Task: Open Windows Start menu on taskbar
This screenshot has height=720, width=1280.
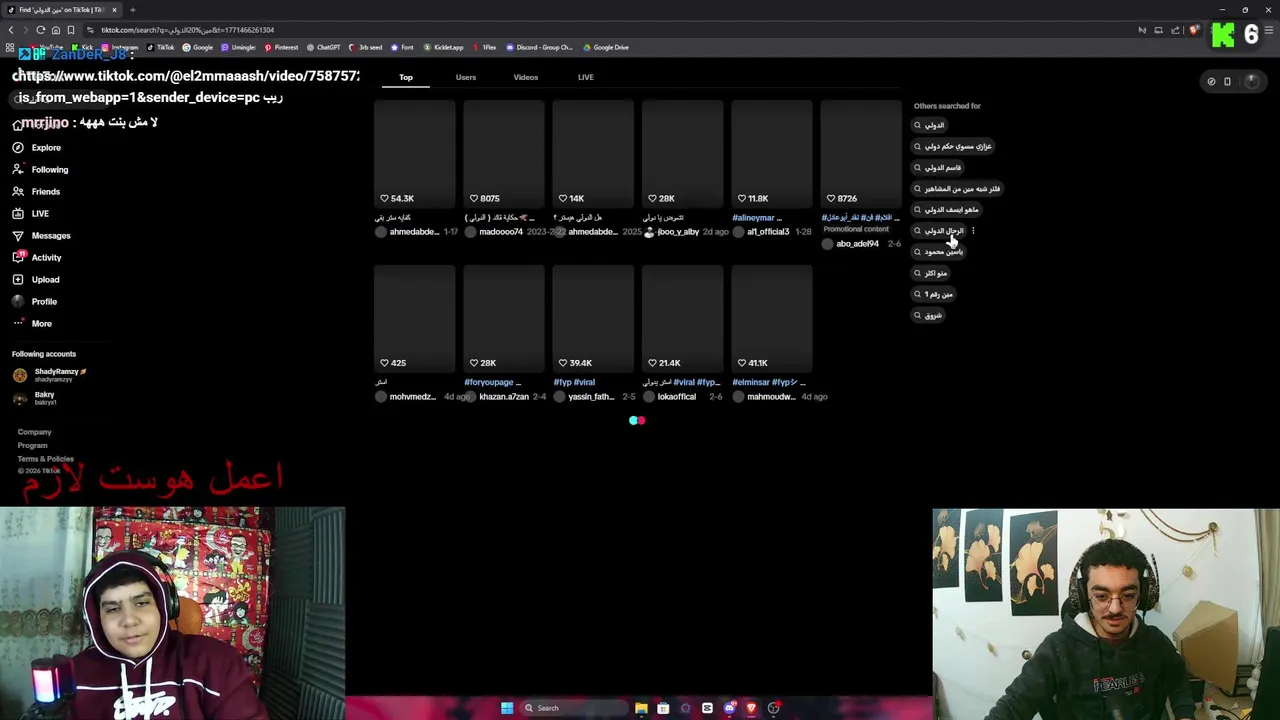Action: 507,708
